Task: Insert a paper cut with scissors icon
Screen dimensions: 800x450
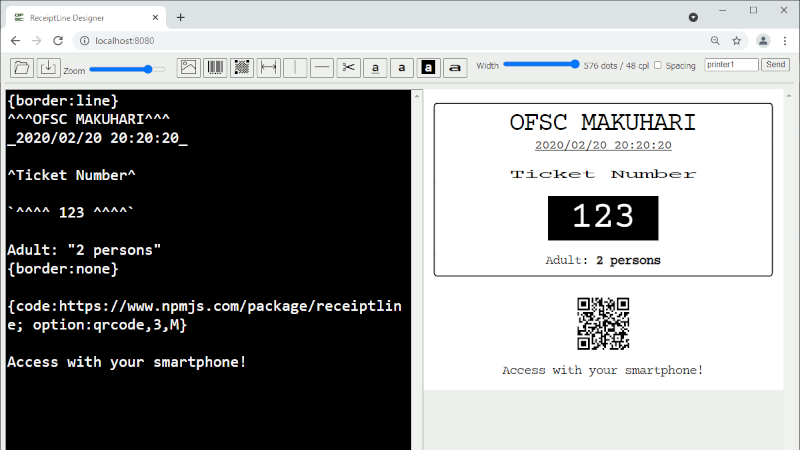Action: 348,67
